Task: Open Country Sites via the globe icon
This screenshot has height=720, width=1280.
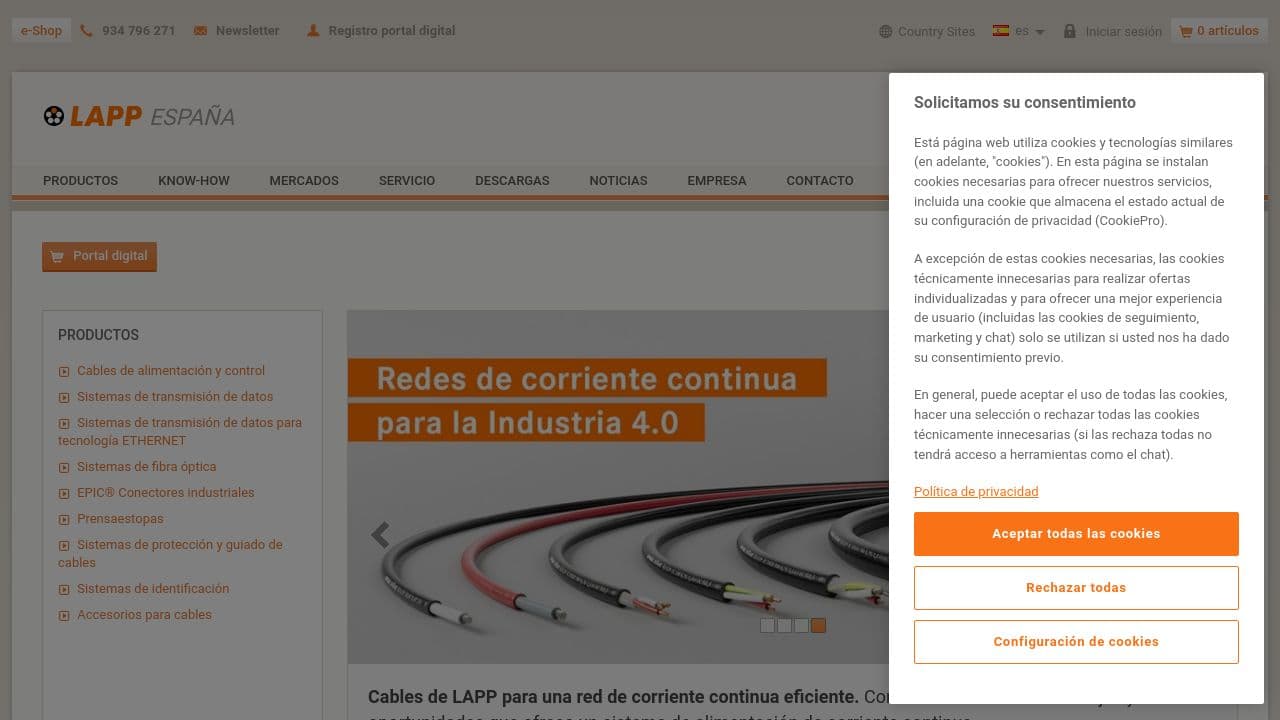Action: pyautogui.click(x=884, y=31)
